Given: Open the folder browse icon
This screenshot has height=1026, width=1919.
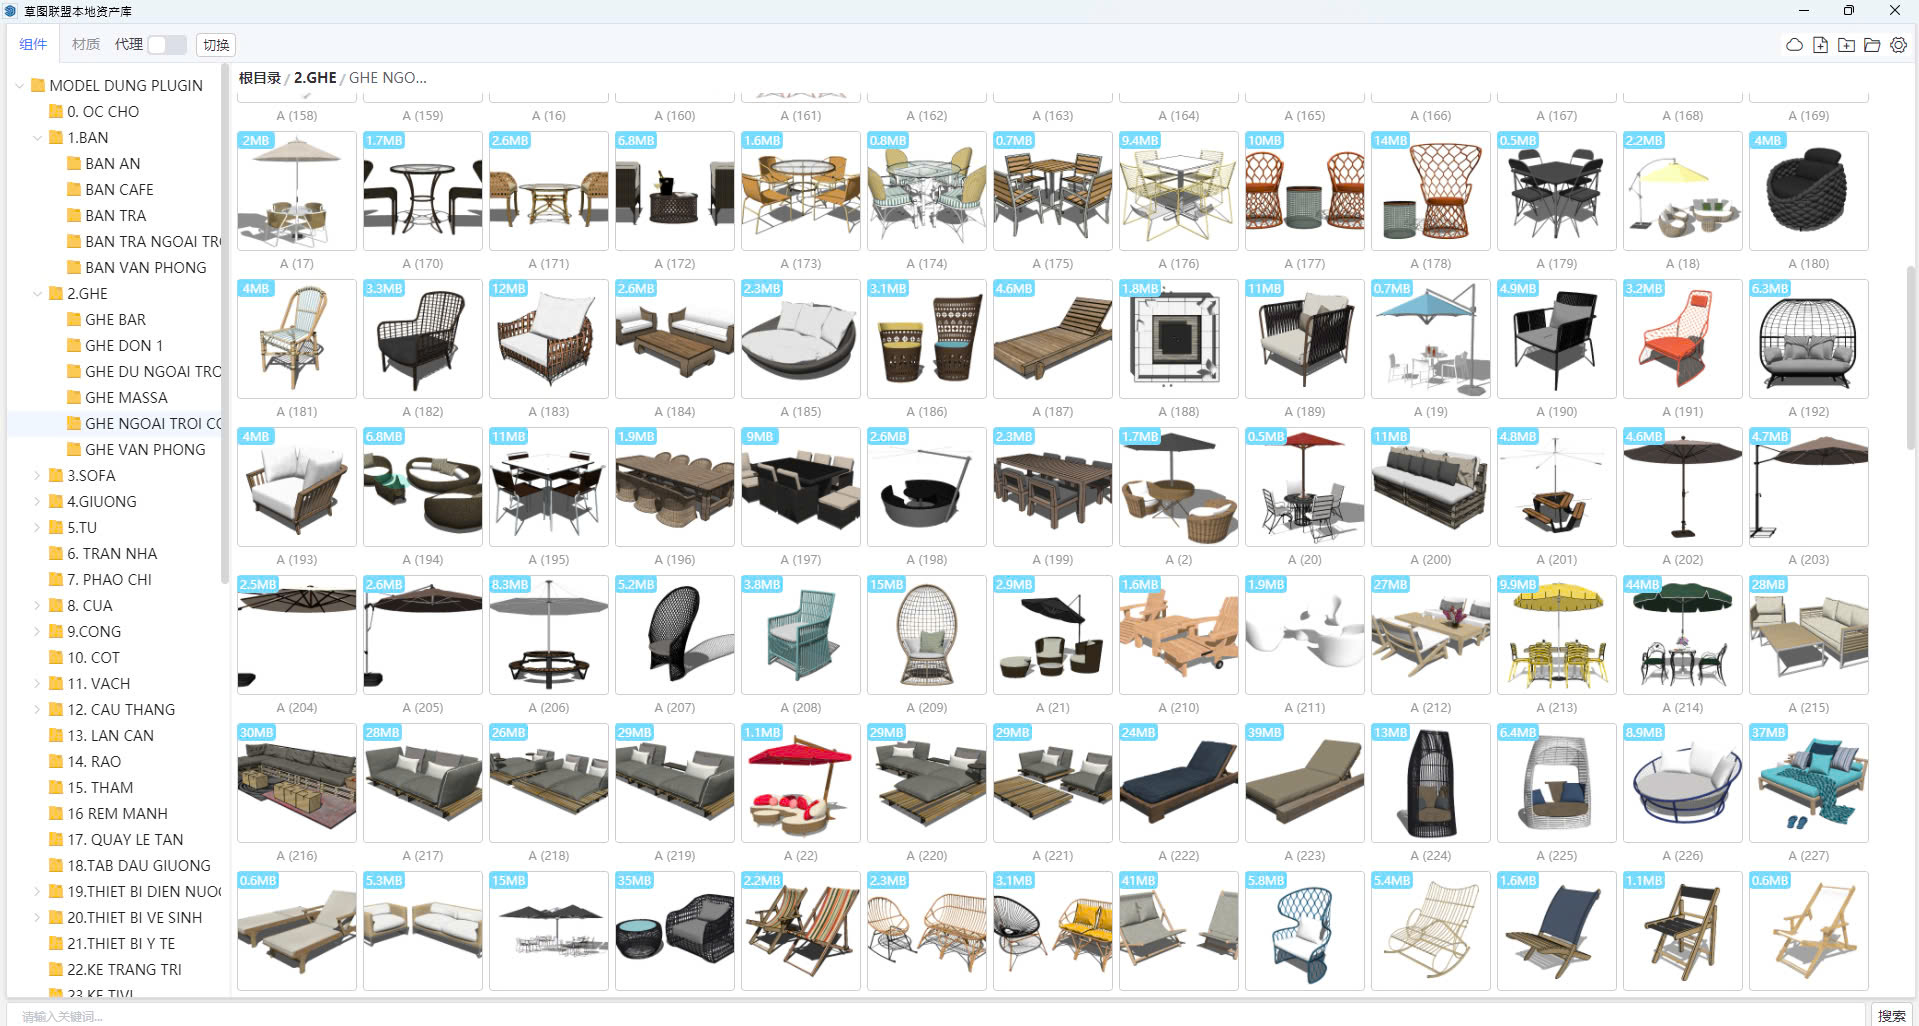Looking at the screenshot, I should pos(1872,45).
